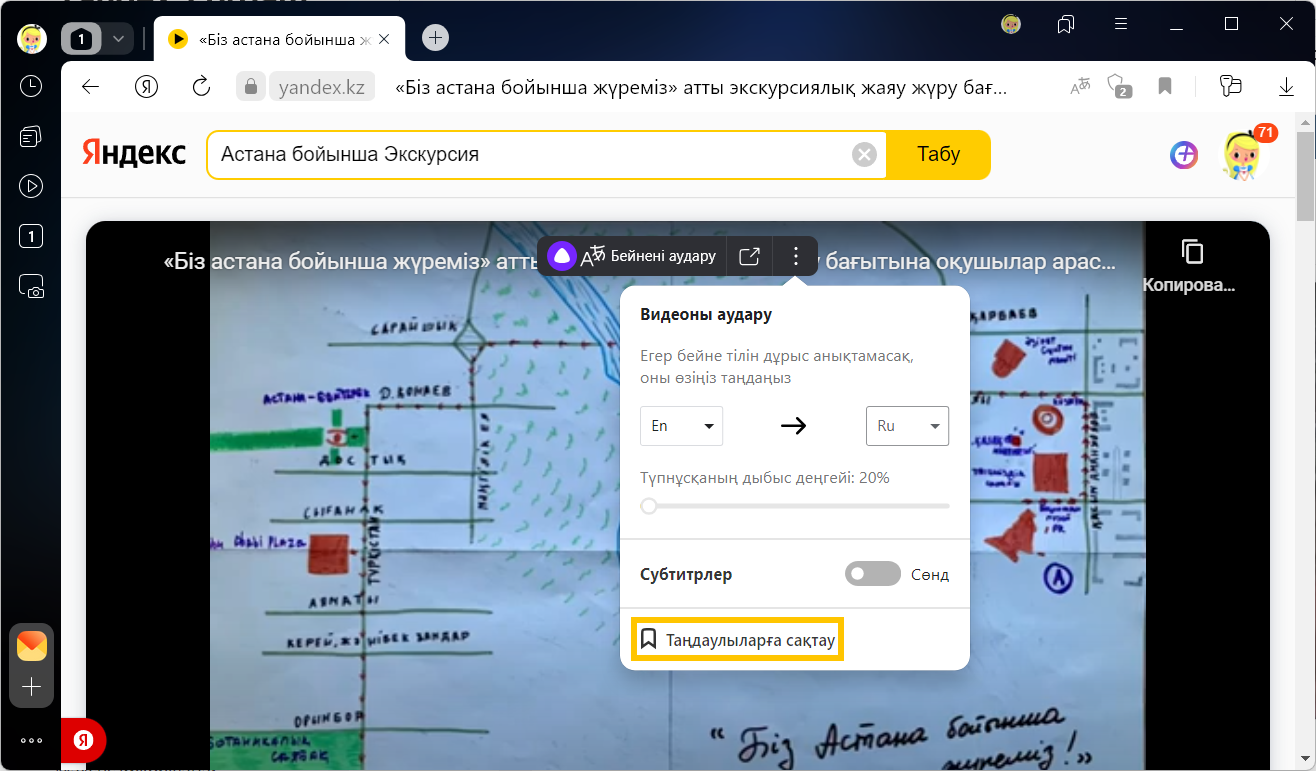Viewport: 1316px width, 771px height.
Task: Click «Бейнені аудару» to translate the video
Action: pyautogui.click(x=649, y=256)
